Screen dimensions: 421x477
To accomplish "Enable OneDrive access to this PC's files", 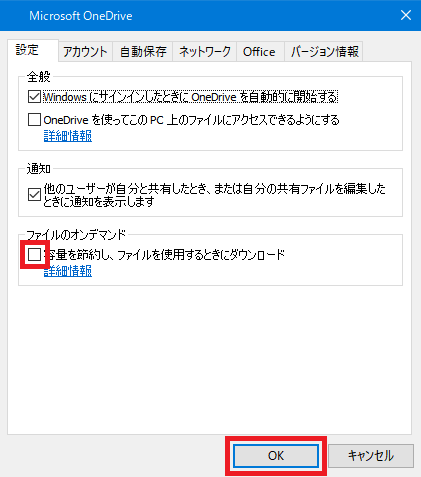I will pyautogui.click(x=34, y=120).
